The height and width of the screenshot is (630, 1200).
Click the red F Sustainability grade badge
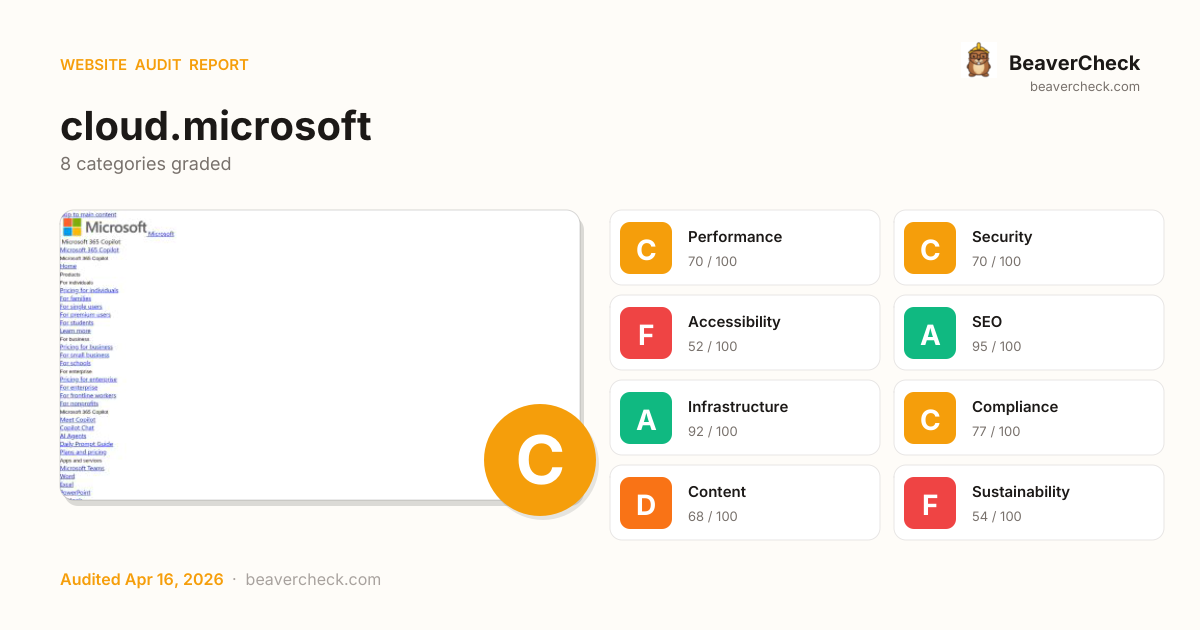point(930,503)
